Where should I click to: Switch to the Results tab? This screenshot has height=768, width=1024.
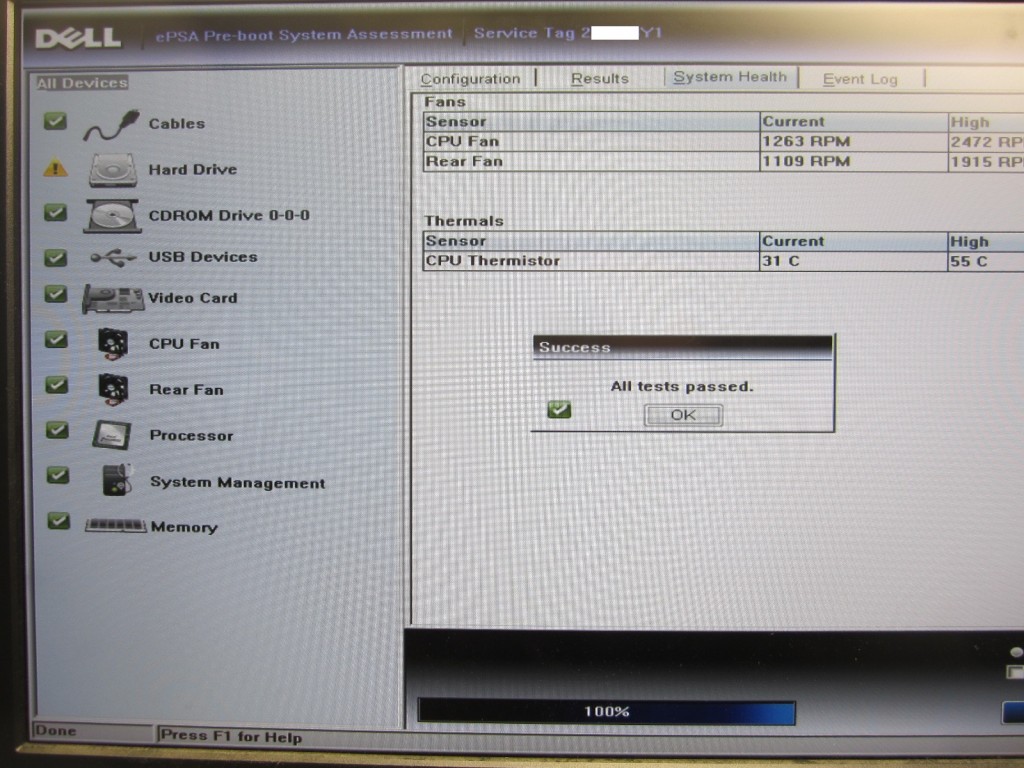pyautogui.click(x=600, y=78)
